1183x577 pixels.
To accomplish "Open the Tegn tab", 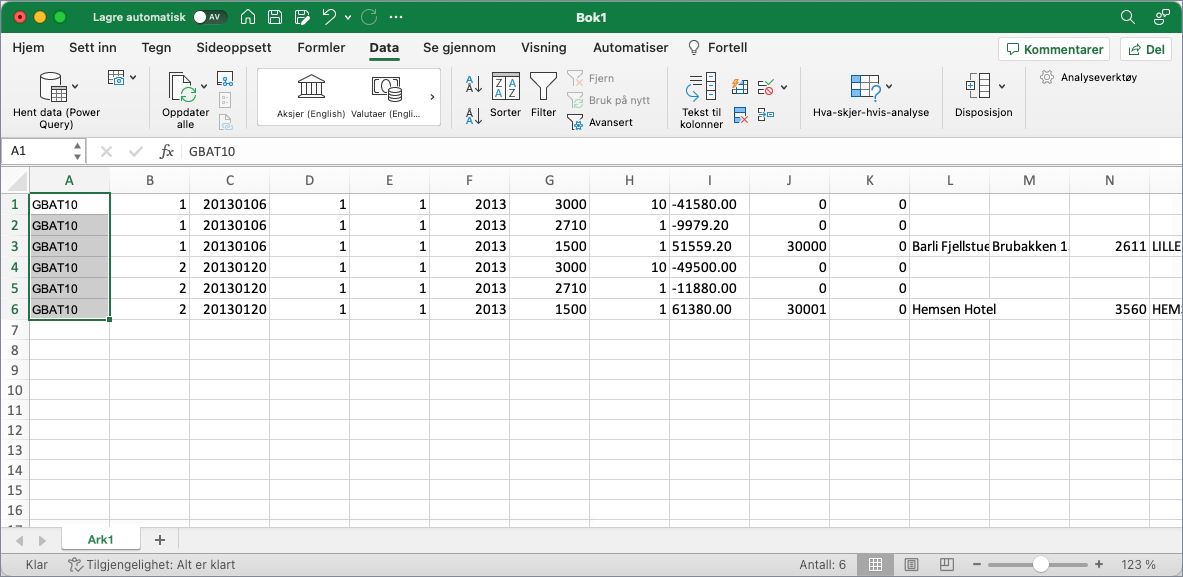I will [156, 48].
